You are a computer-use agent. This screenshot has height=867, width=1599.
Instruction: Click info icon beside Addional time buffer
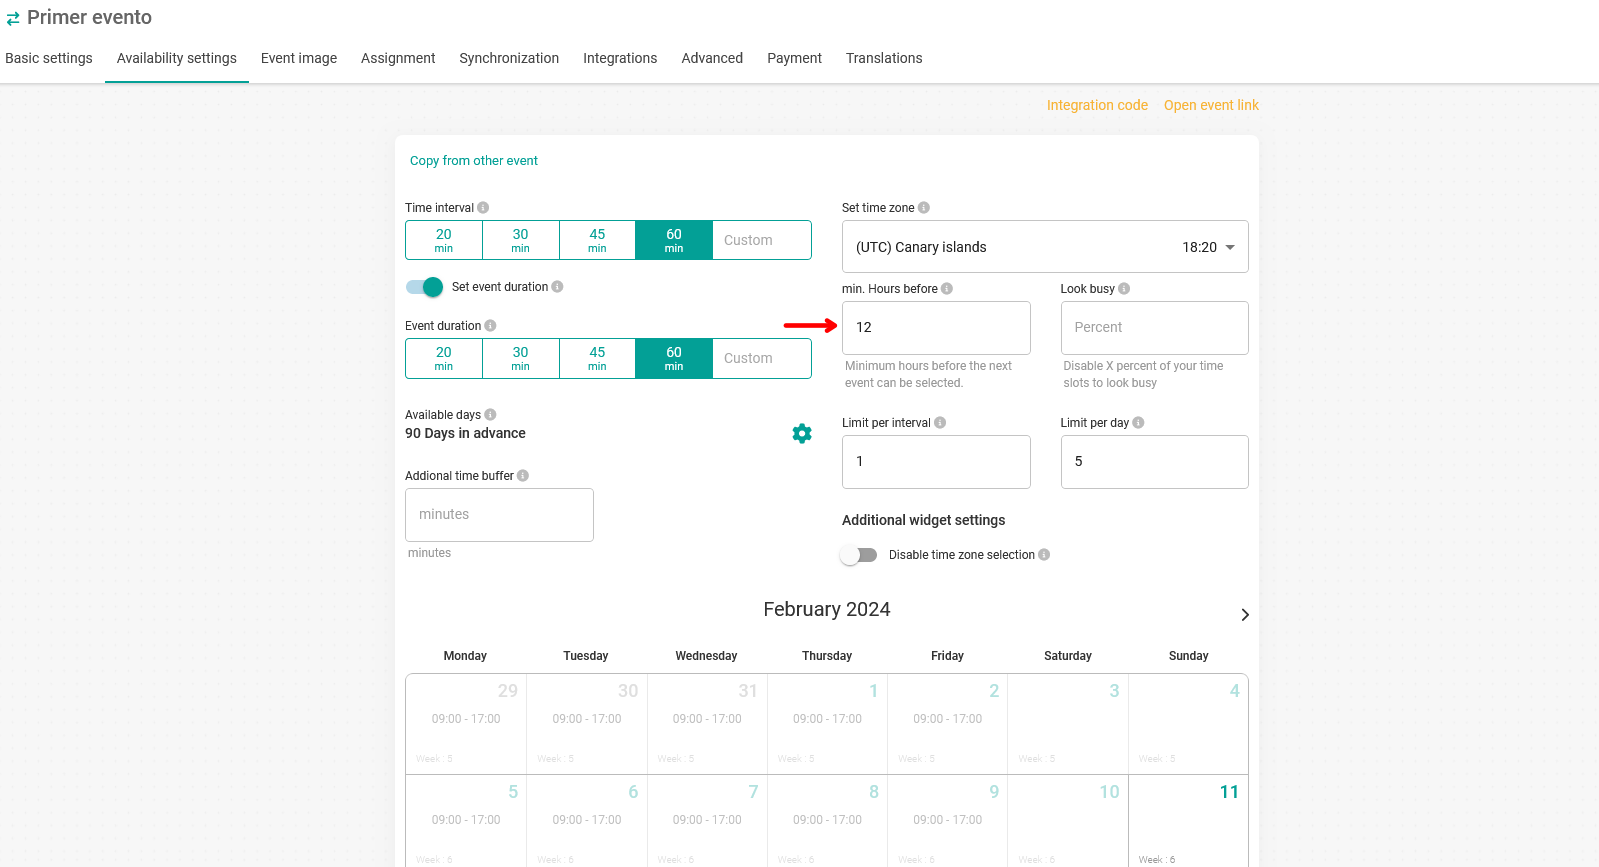[523, 476]
